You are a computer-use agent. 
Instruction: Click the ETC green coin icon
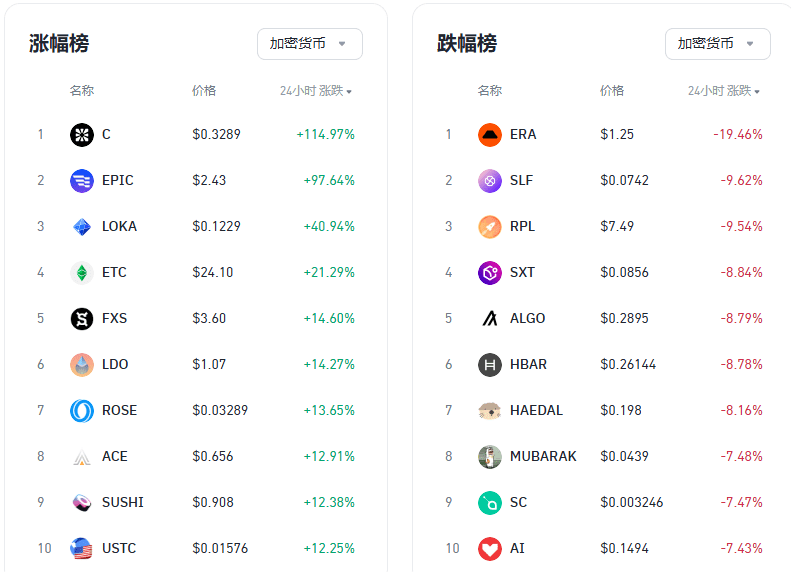pyautogui.click(x=82, y=272)
